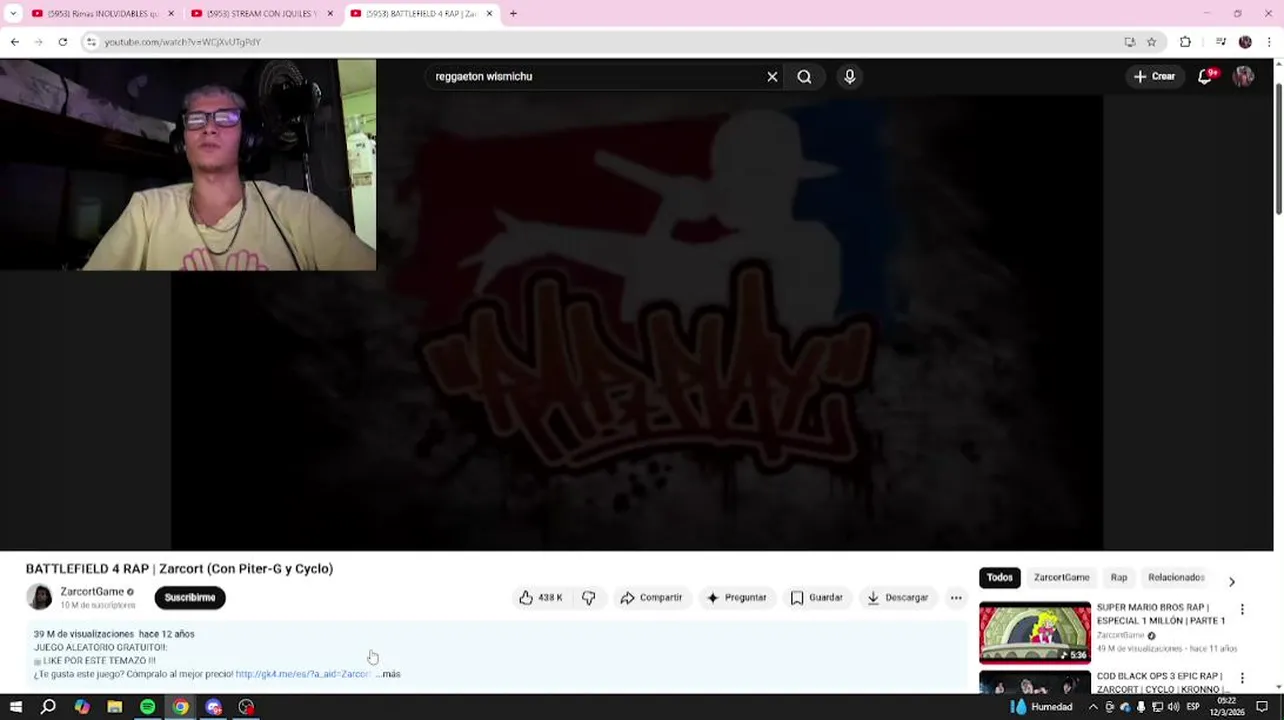
Task: Click the Preguntar button
Action: point(736,598)
